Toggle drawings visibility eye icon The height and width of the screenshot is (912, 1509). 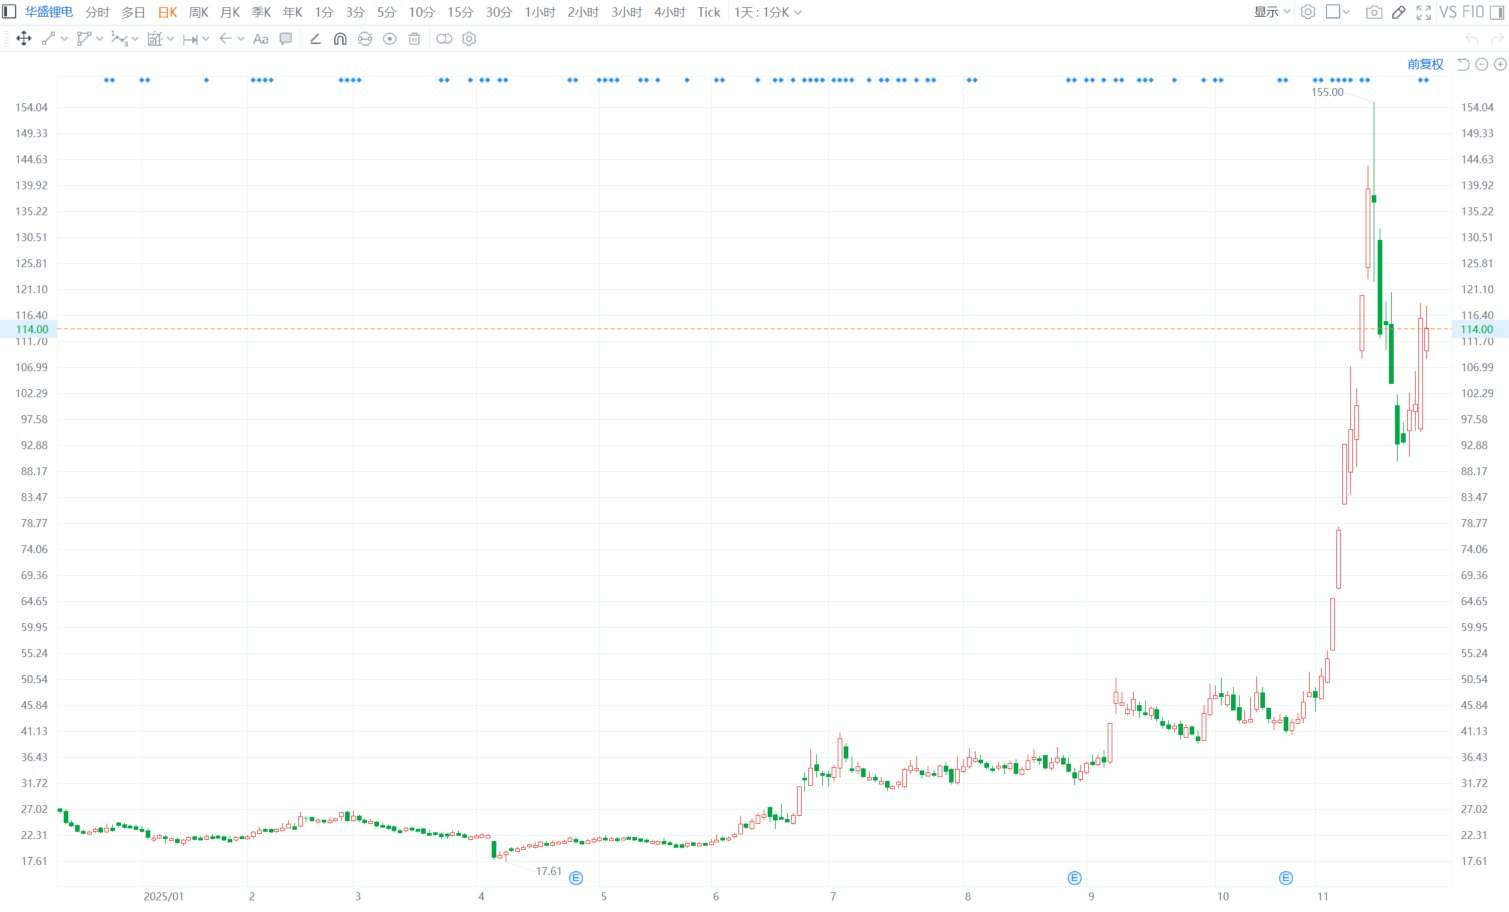point(390,39)
